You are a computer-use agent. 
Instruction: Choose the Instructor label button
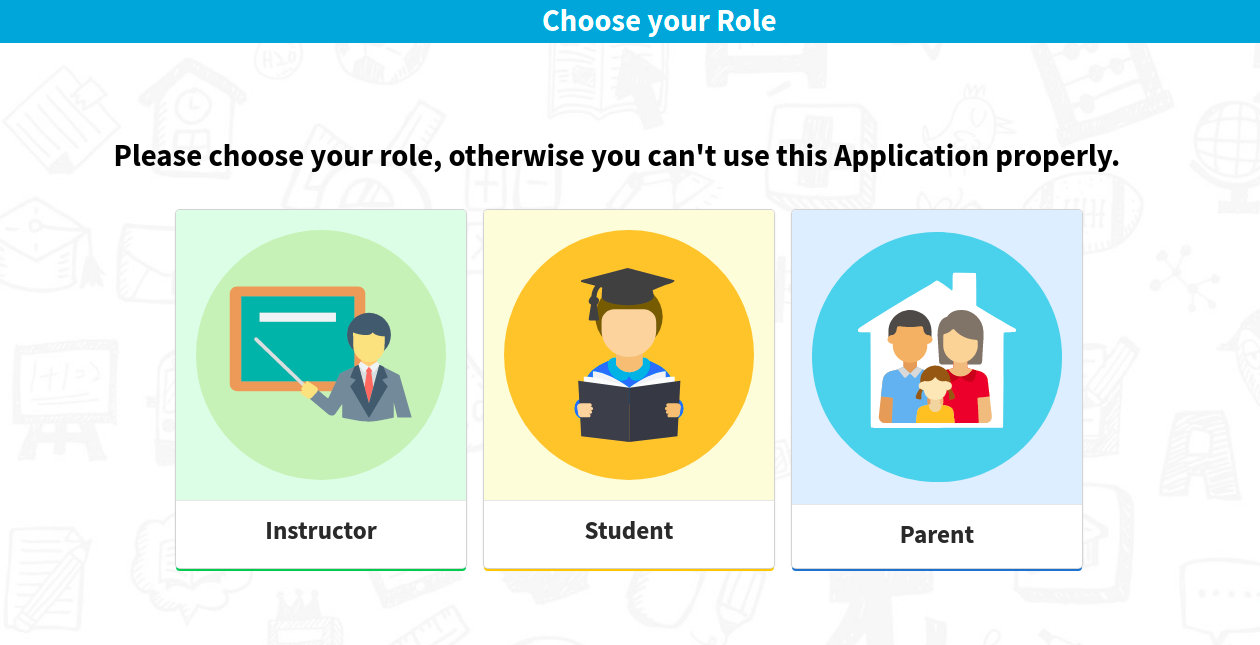coord(321,531)
